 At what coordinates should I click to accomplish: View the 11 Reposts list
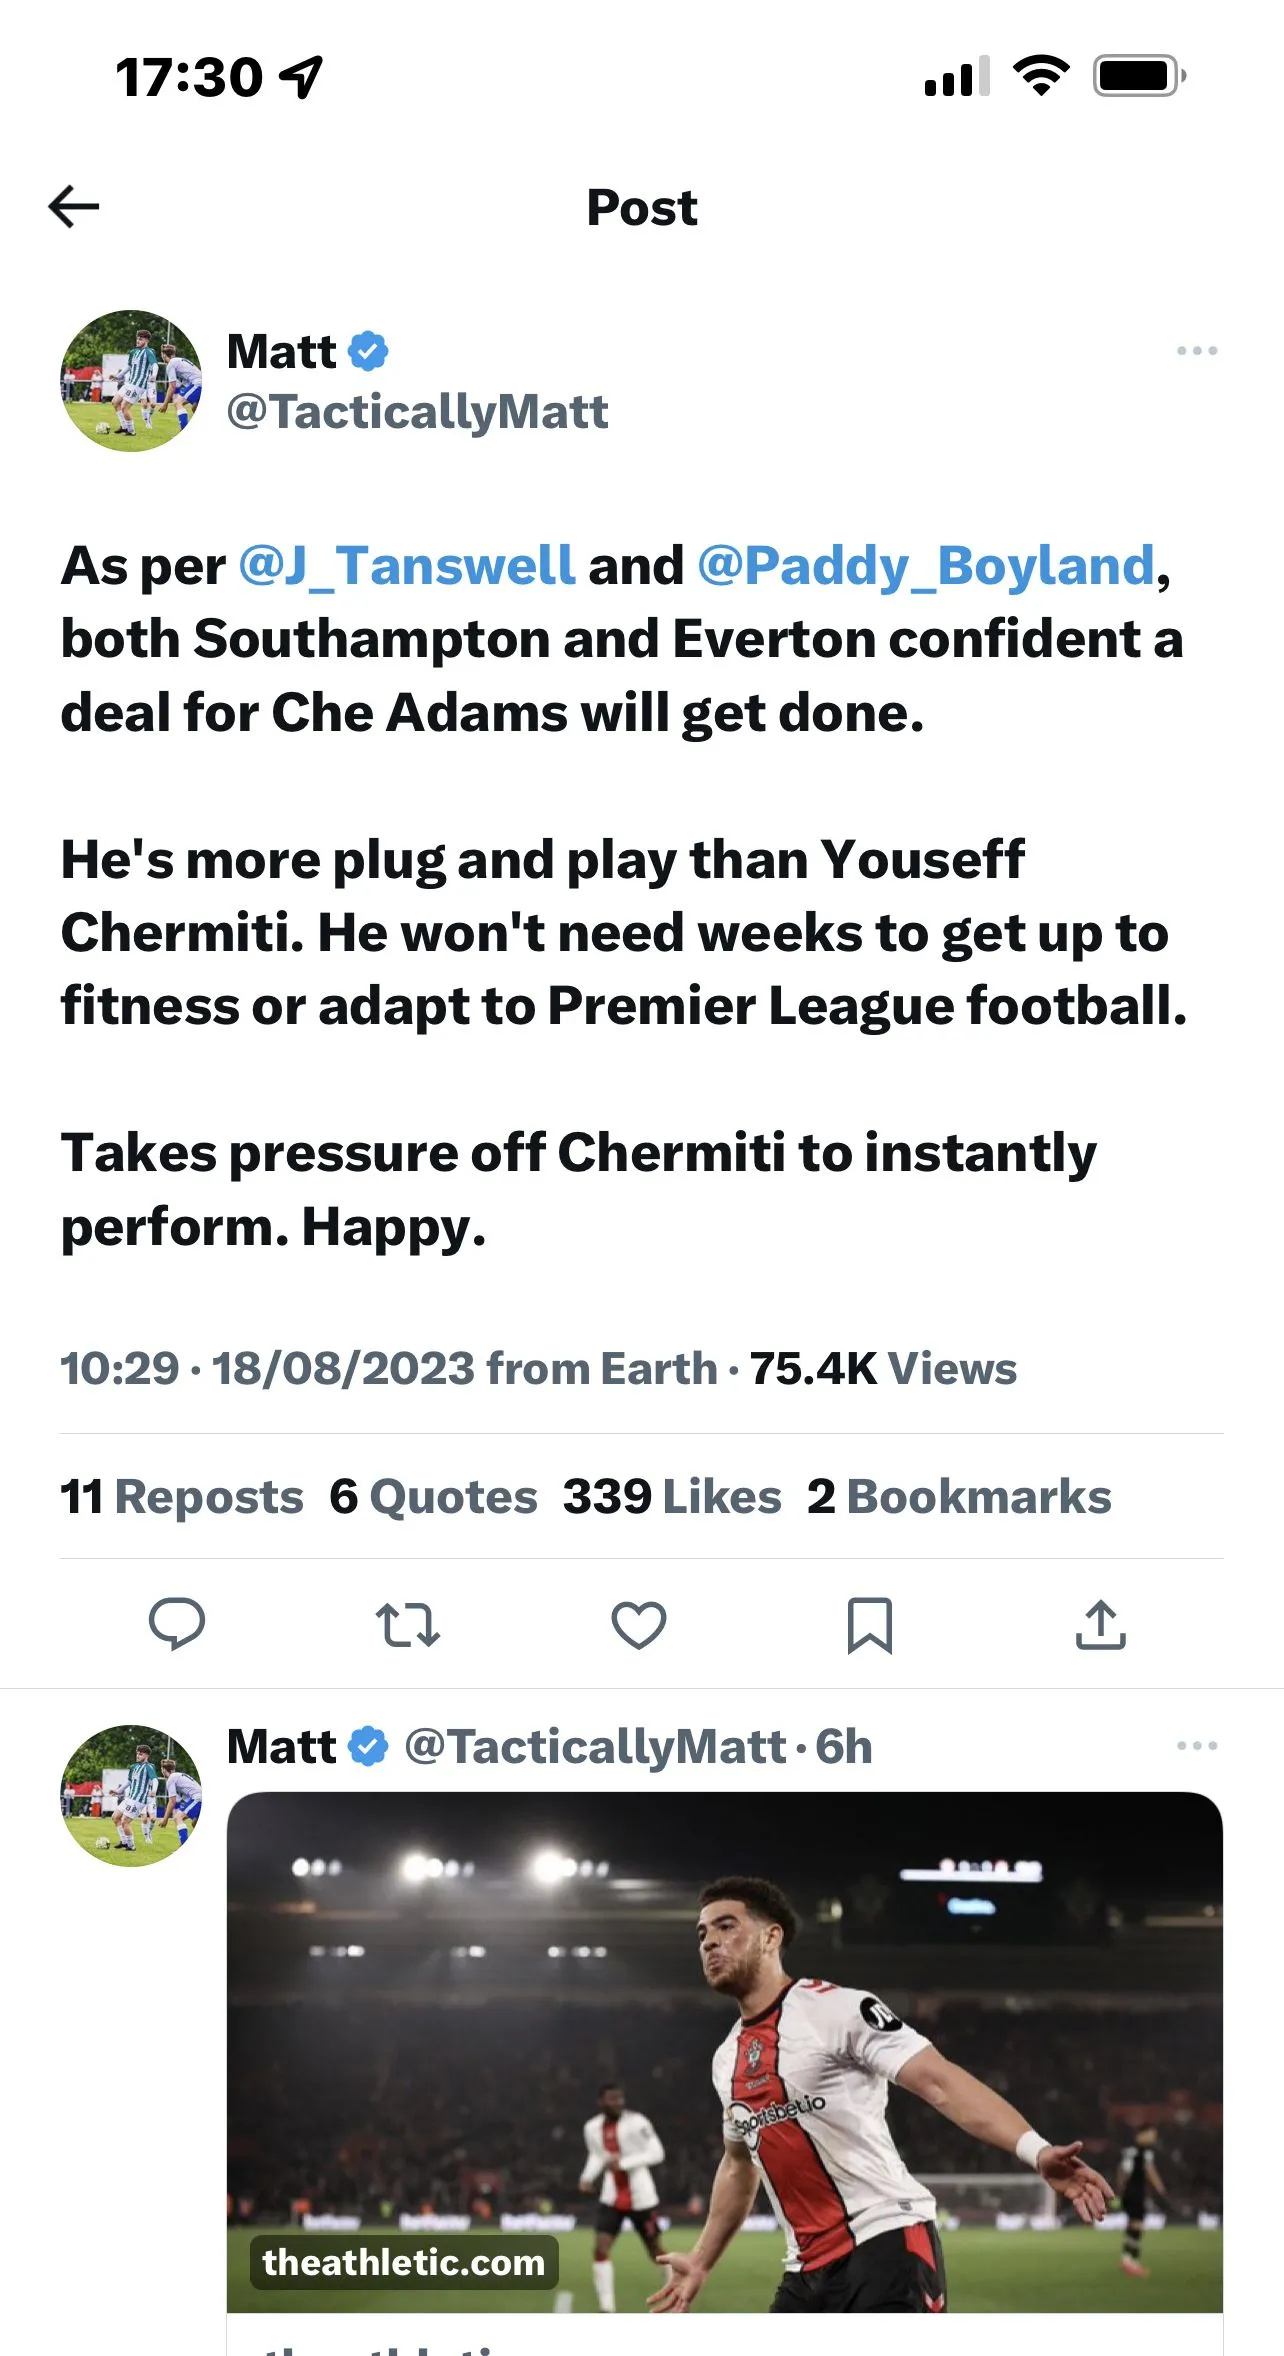point(182,1497)
